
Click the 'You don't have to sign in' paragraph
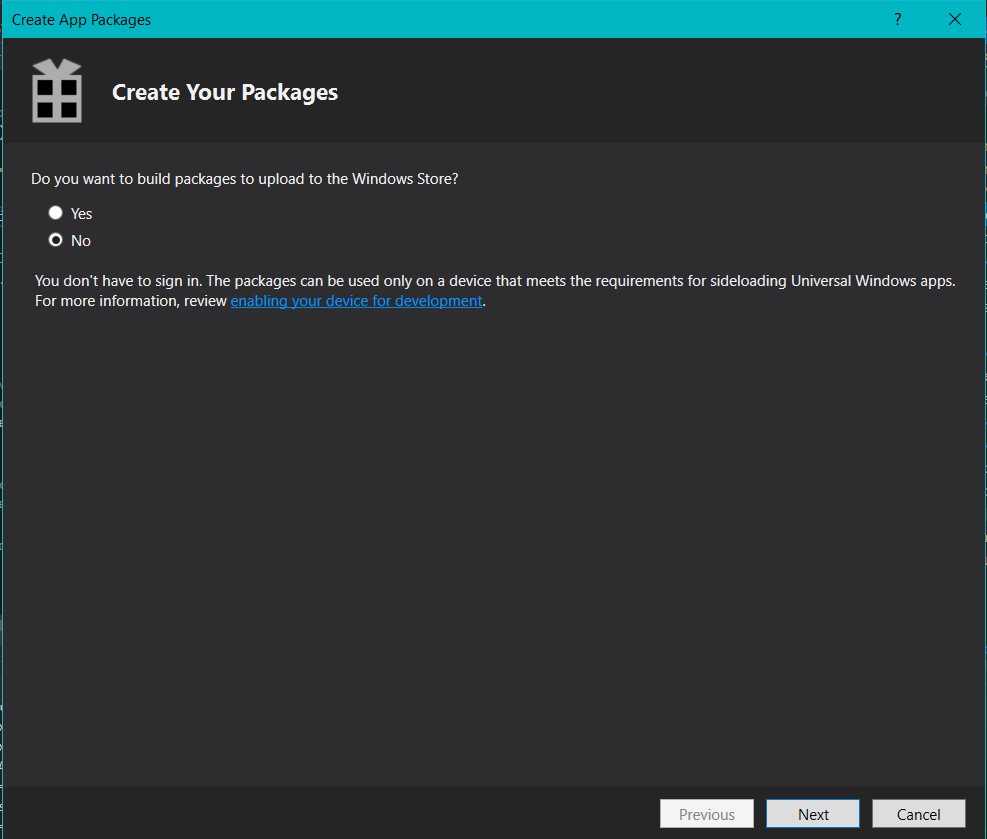tap(495, 291)
